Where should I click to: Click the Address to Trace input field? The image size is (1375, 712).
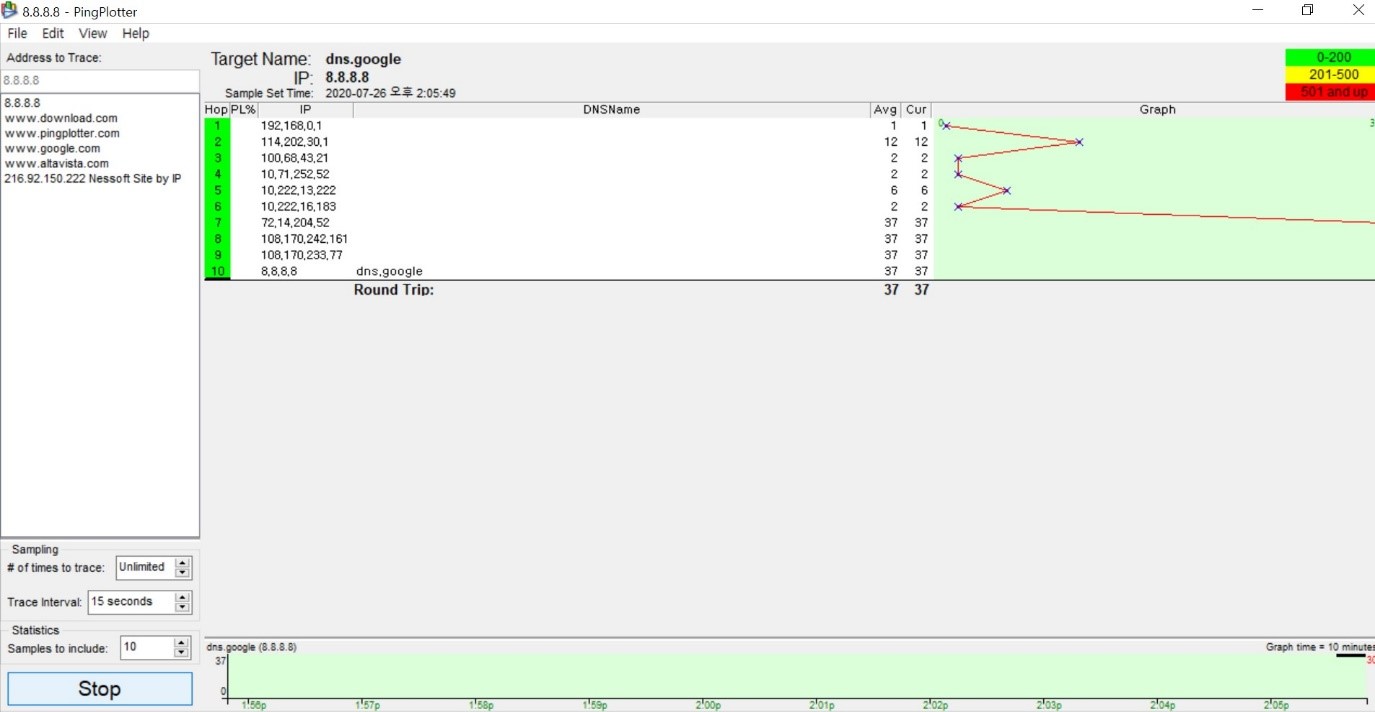point(100,80)
